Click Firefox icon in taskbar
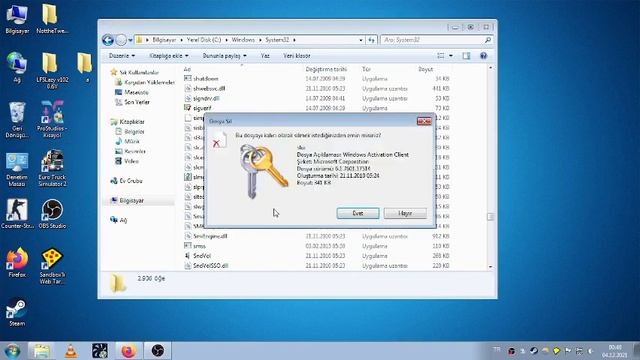This screenshot has height=360, width=640. 129,351
